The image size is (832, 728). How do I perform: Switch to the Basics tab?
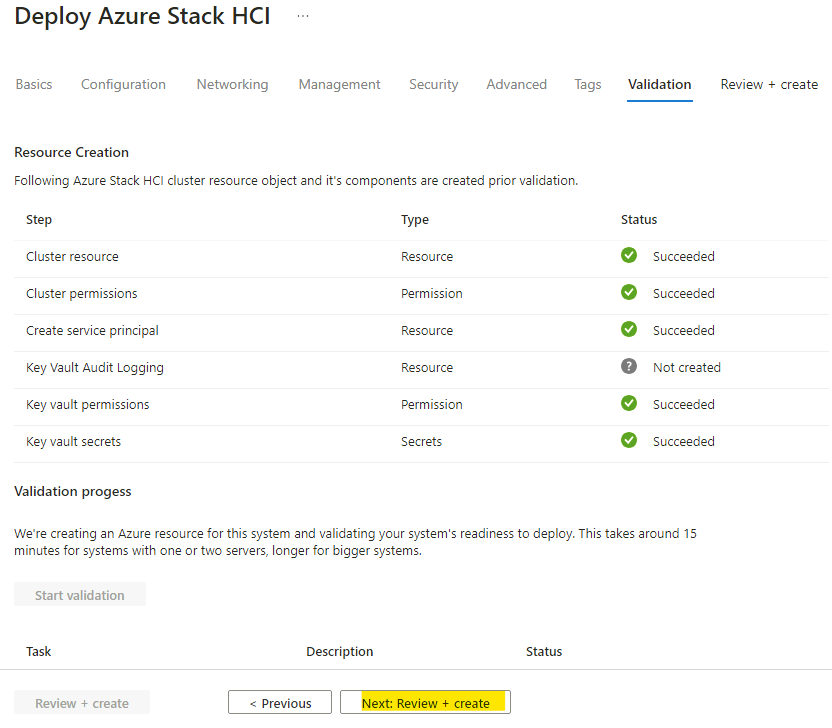pyautogui.click(x=34, y=84)
